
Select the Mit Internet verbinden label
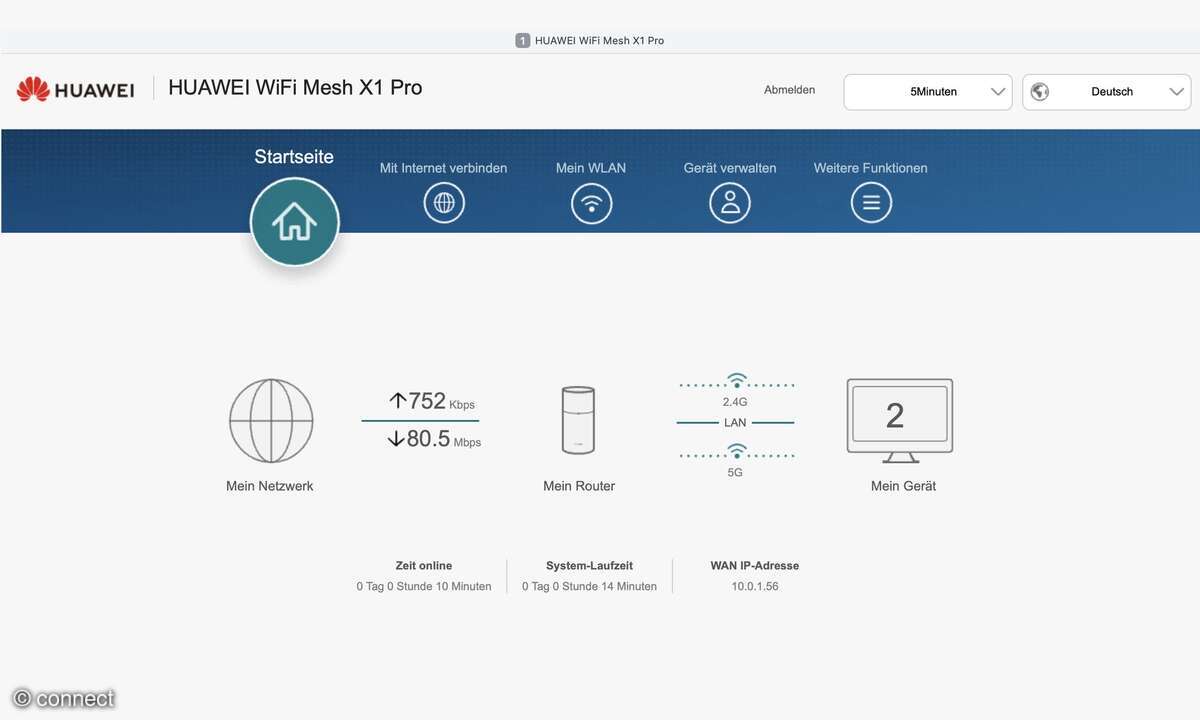click(443, 168)
